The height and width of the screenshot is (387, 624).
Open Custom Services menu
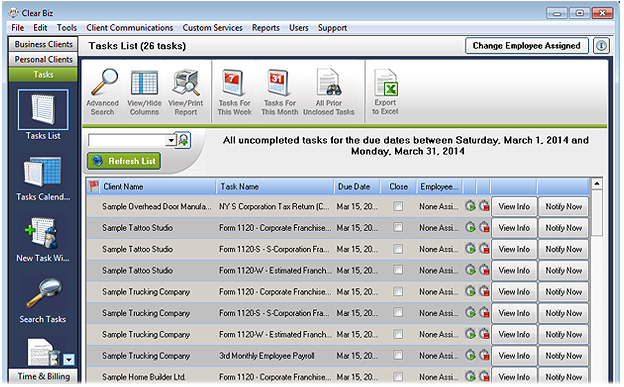click(x=213, y=28)
